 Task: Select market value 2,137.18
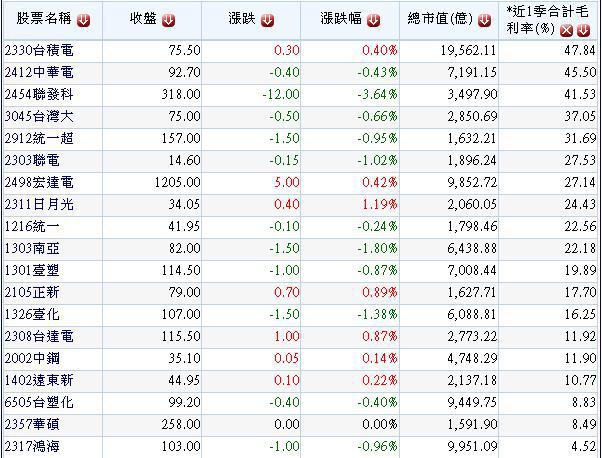point(472,380)
